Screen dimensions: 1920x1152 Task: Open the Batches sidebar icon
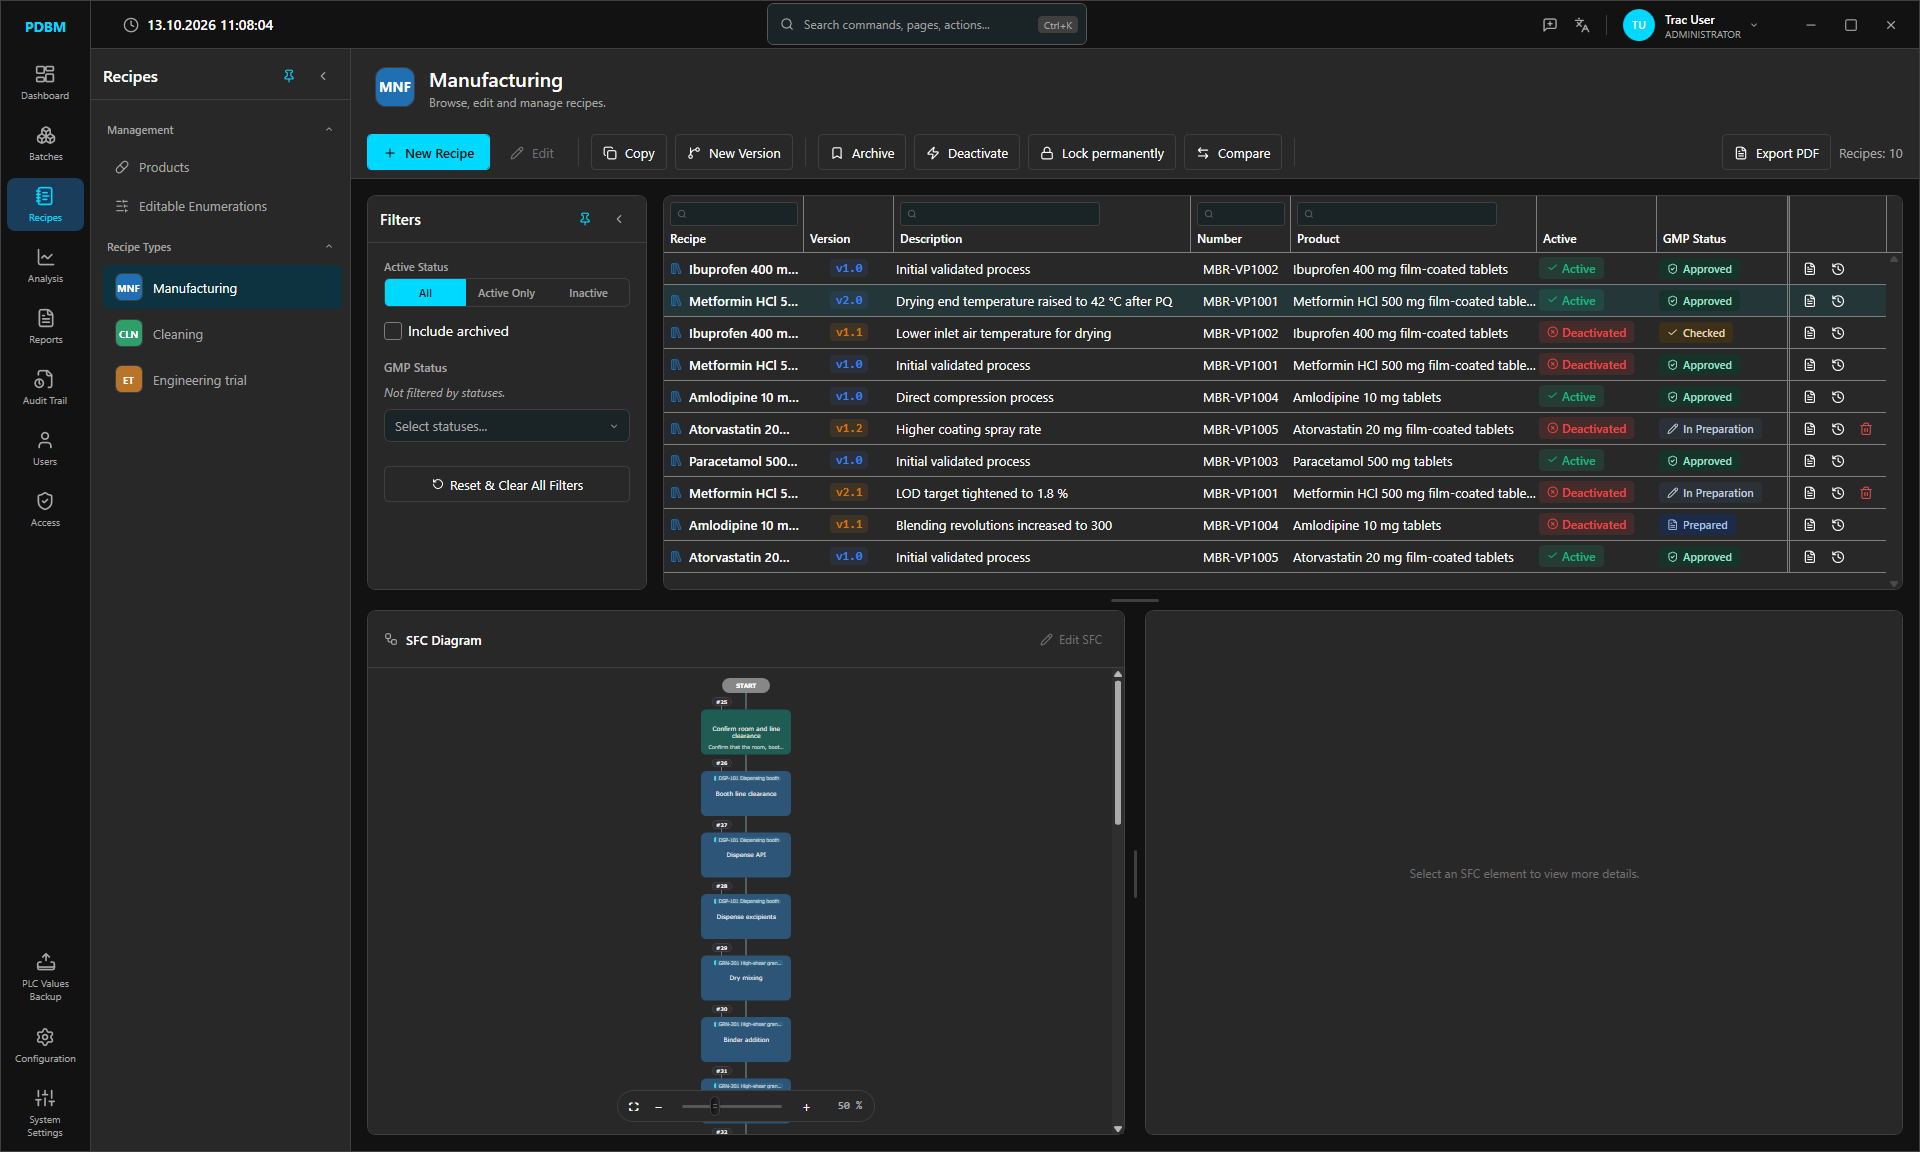(x=45, y=143)
